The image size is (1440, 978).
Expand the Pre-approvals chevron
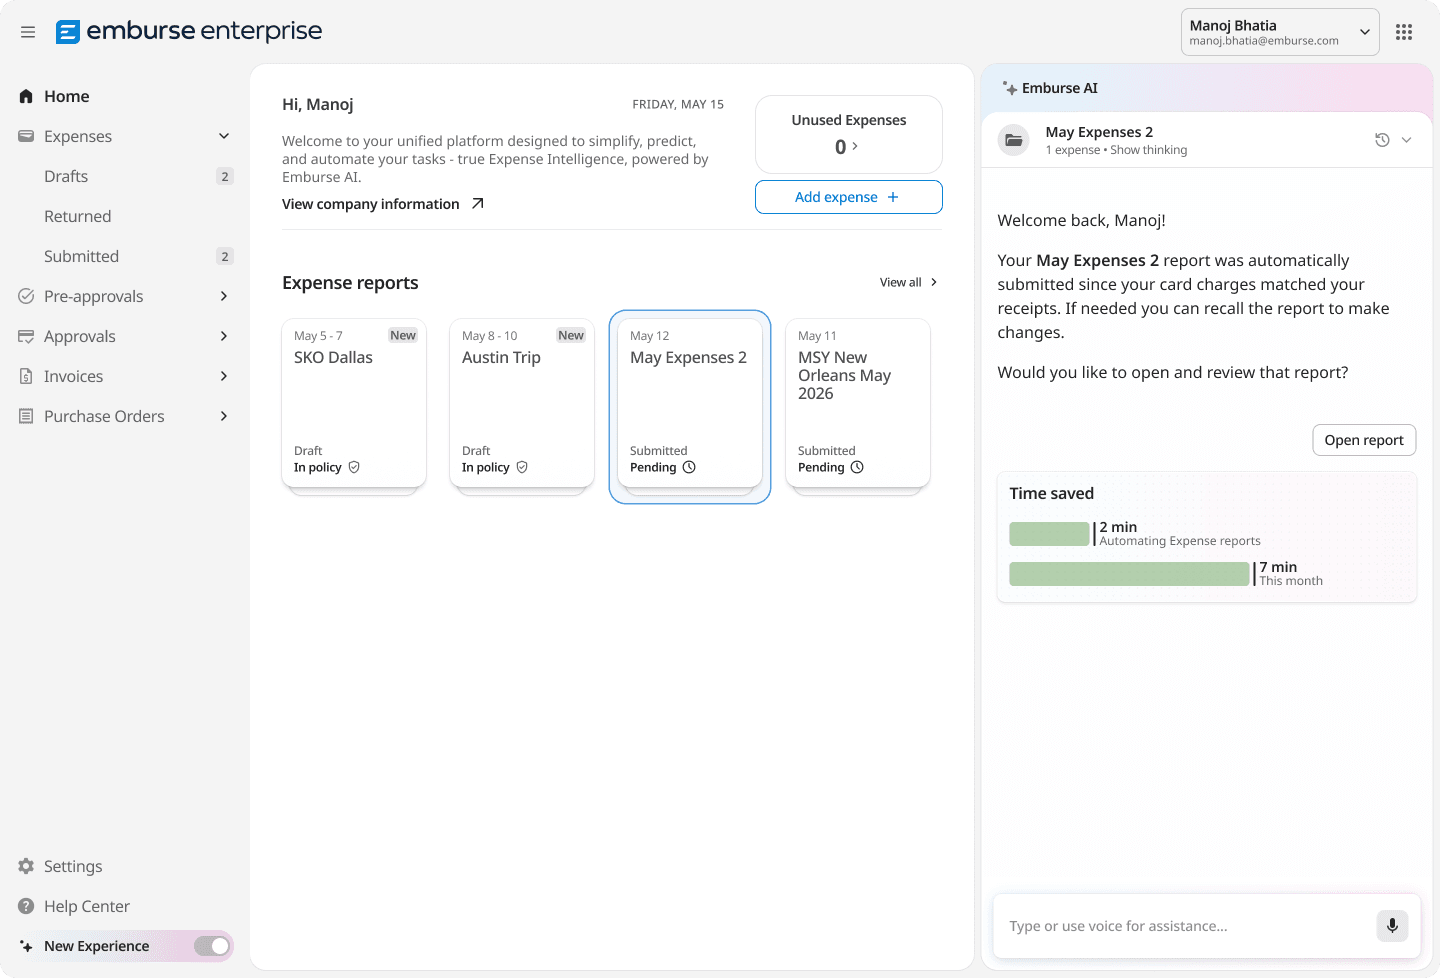pyautogui.click(x=224, y=296)
